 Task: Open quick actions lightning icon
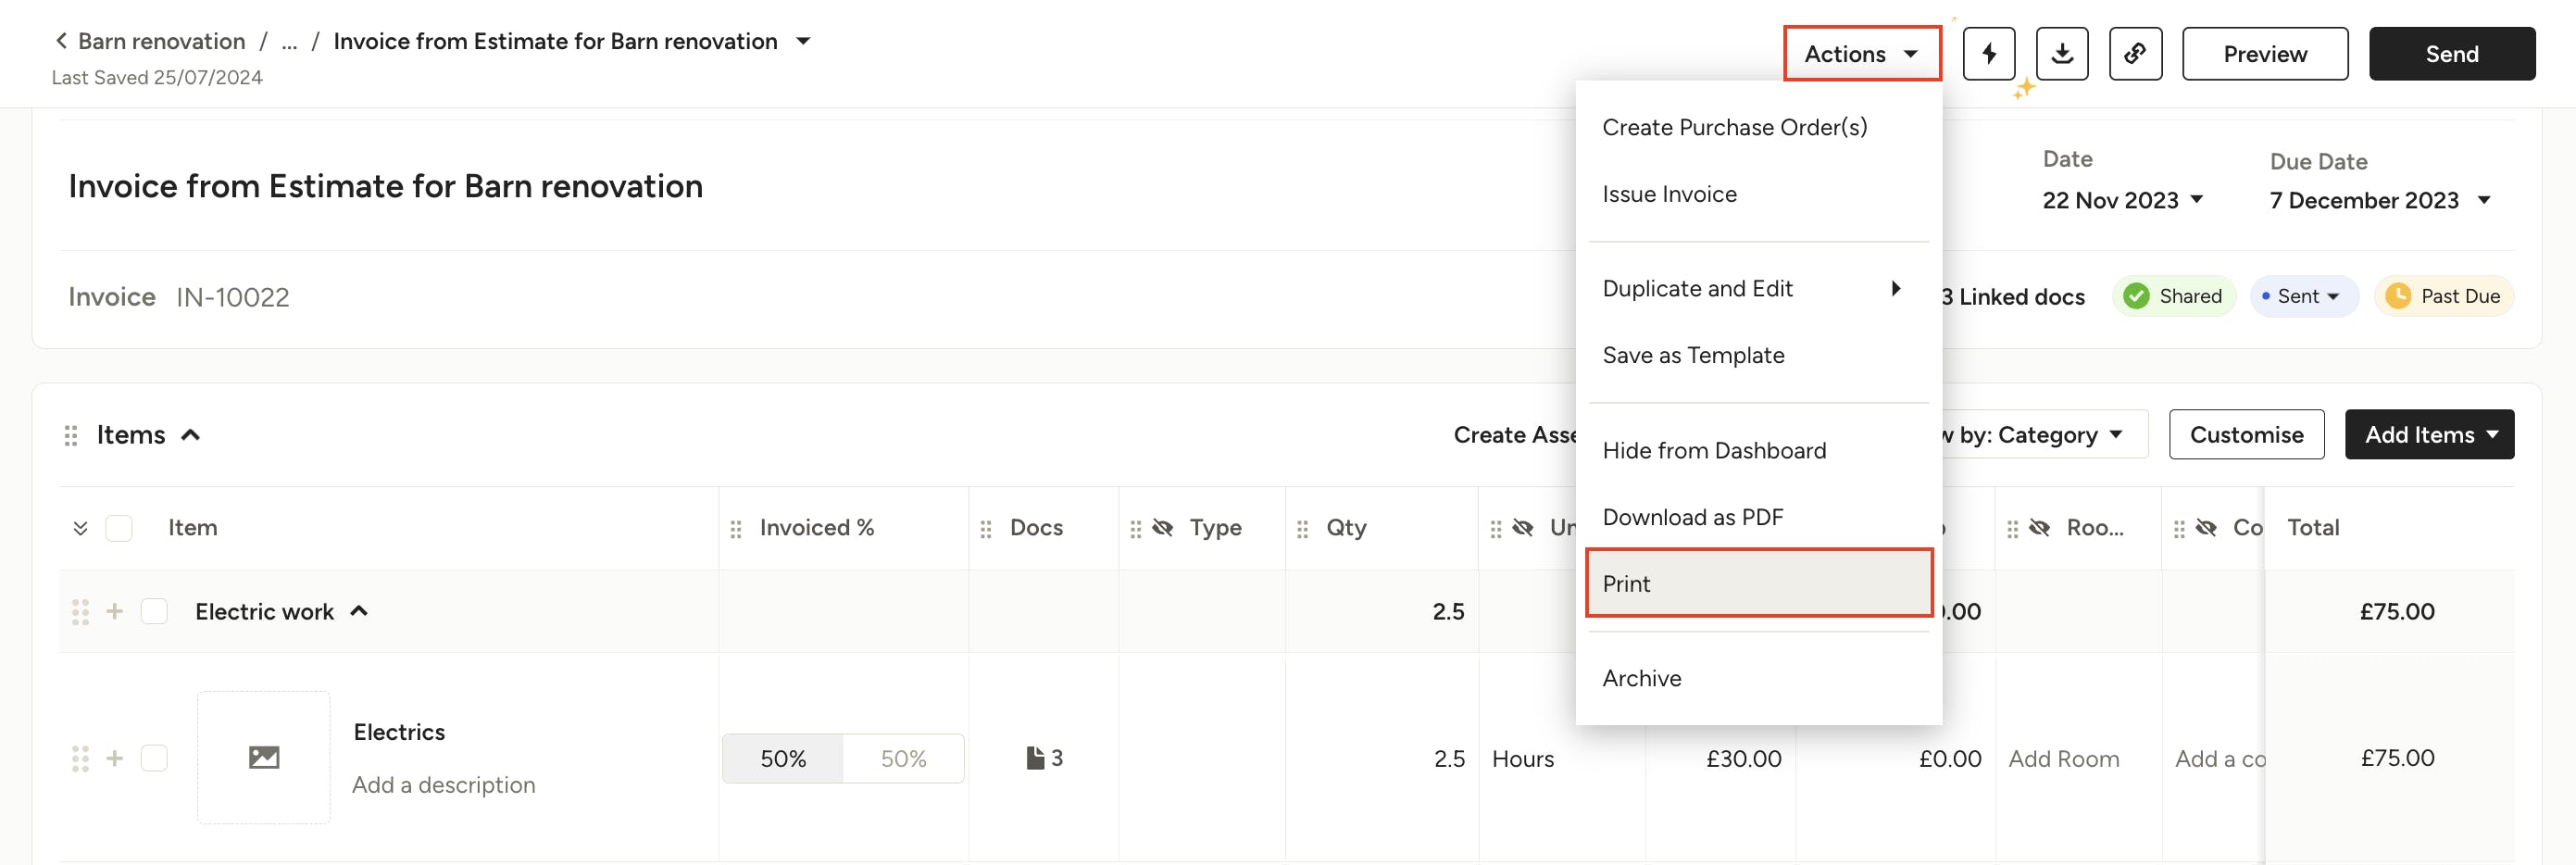point(1989,54)
